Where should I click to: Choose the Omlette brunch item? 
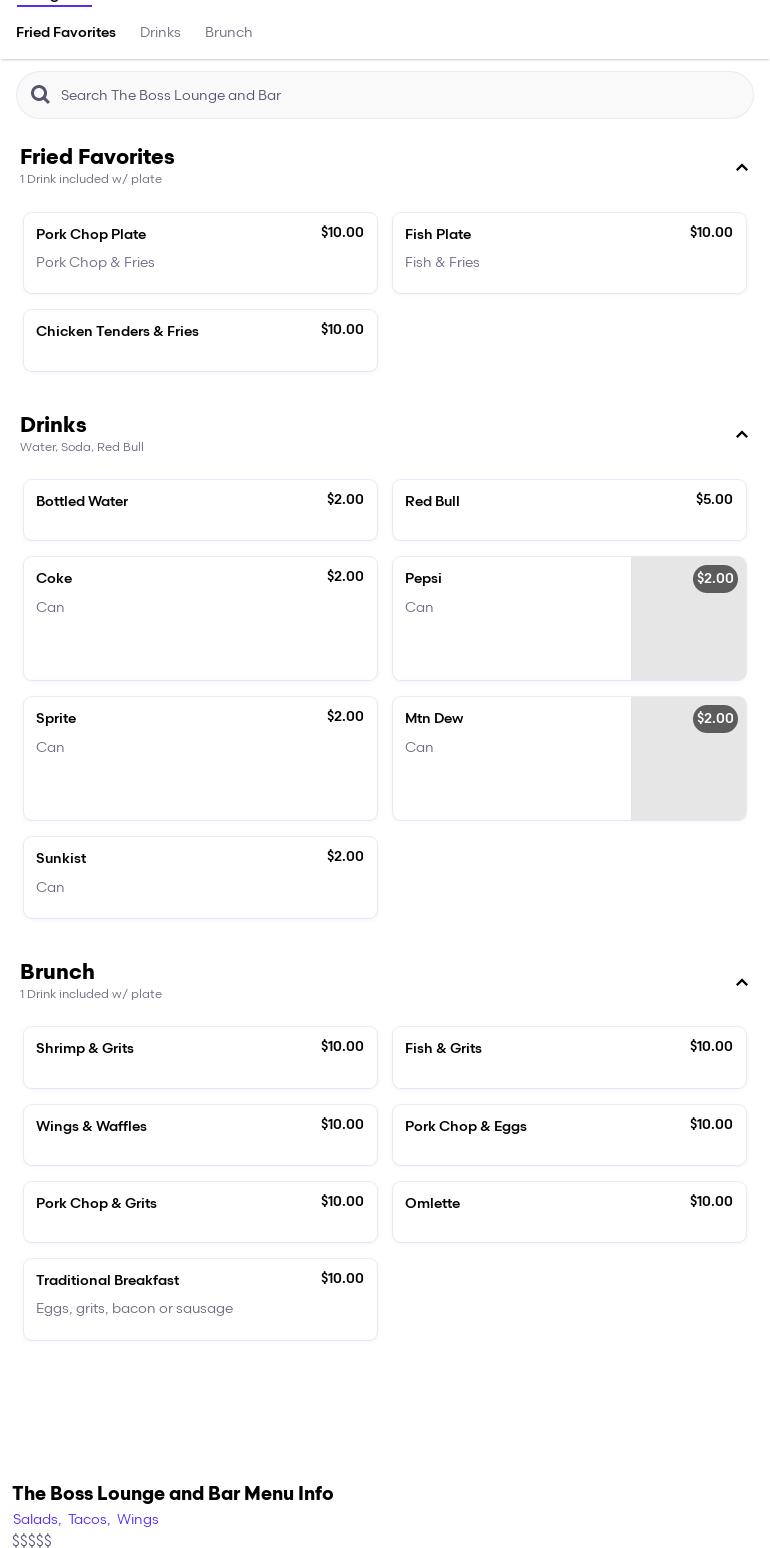click(x=569, y=1212)
